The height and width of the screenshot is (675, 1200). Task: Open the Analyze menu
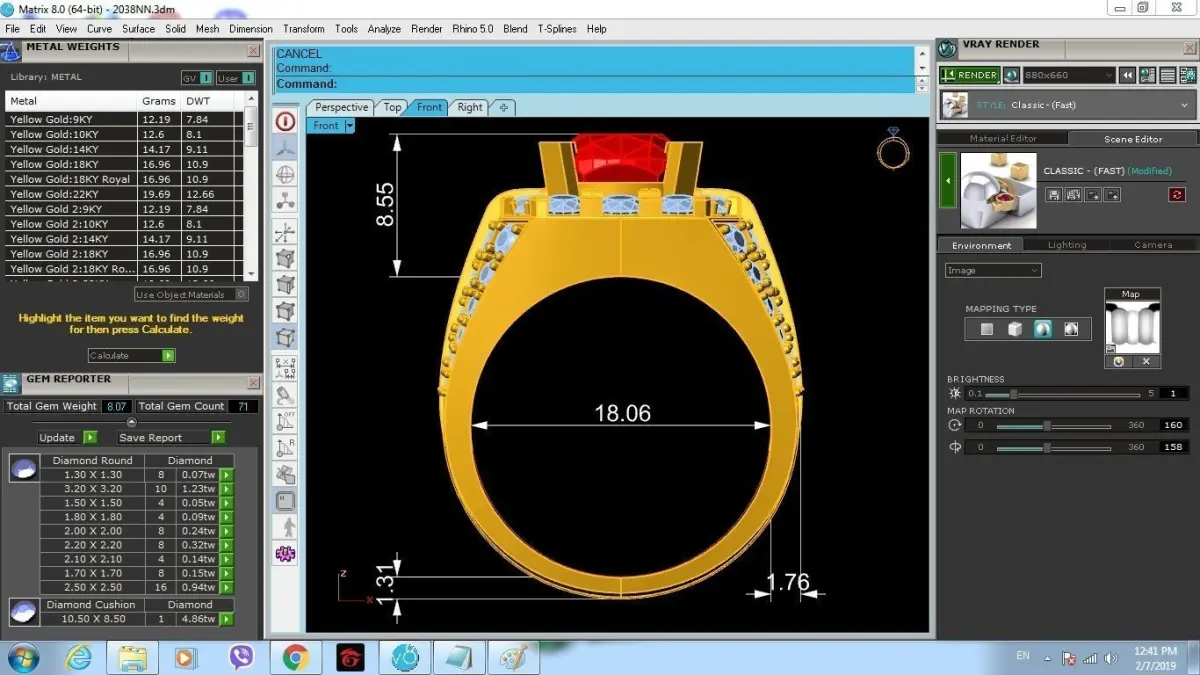(x=384, y=29)
